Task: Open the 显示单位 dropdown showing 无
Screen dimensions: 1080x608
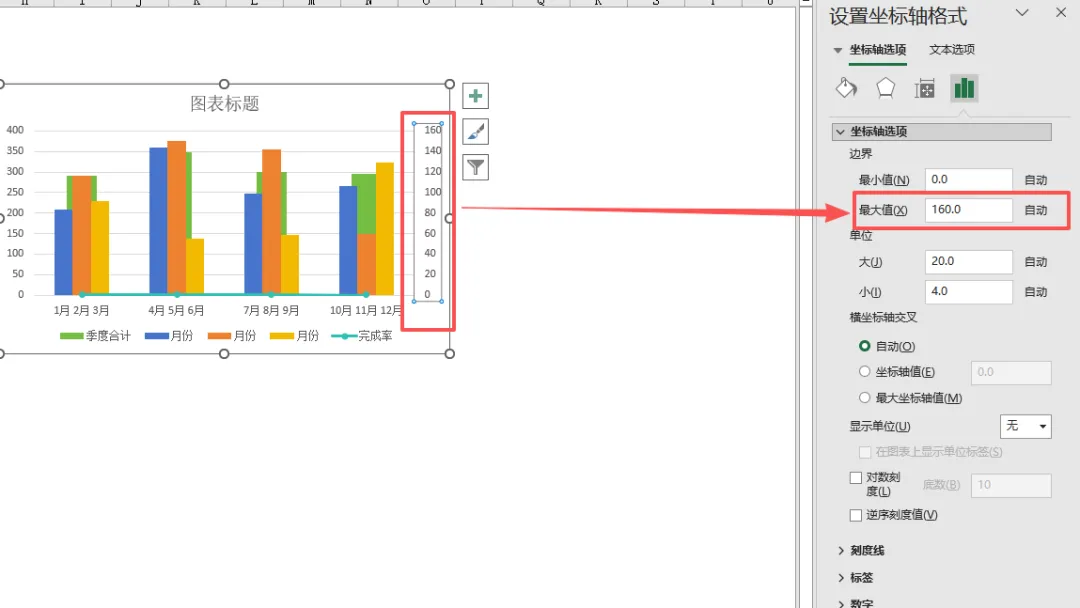Action: pos(1026,426)
